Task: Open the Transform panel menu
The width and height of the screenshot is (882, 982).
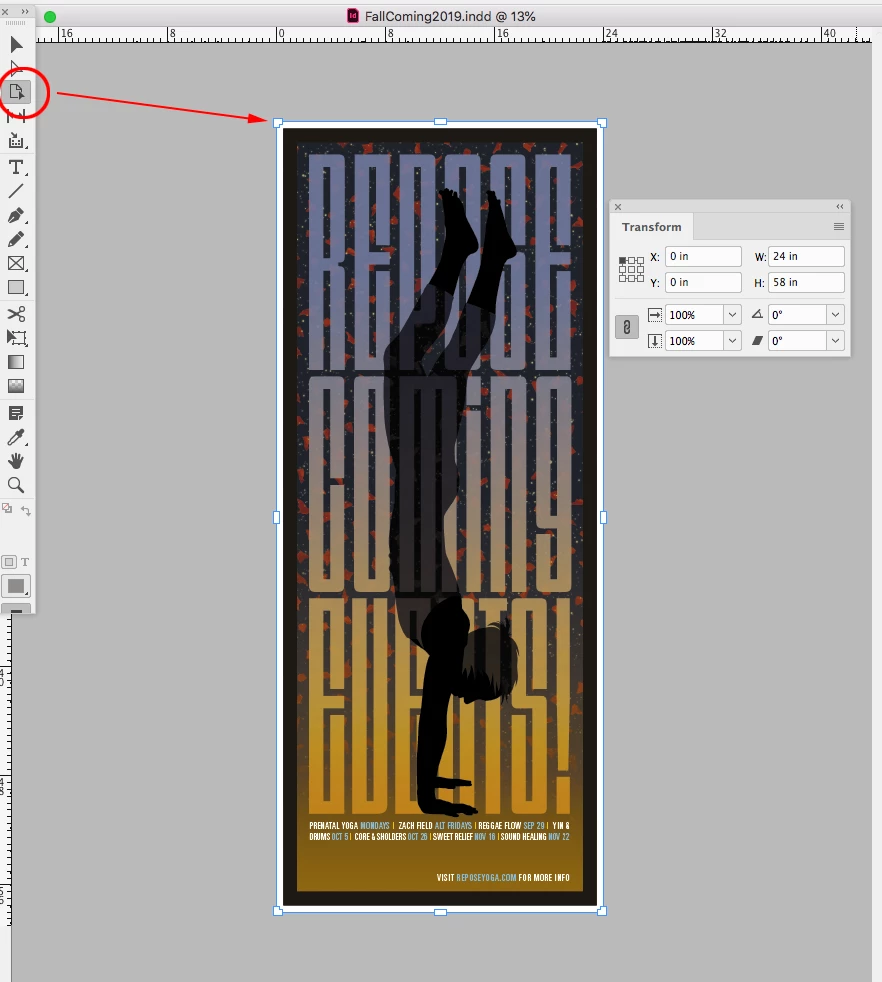Action: [839, 227]
